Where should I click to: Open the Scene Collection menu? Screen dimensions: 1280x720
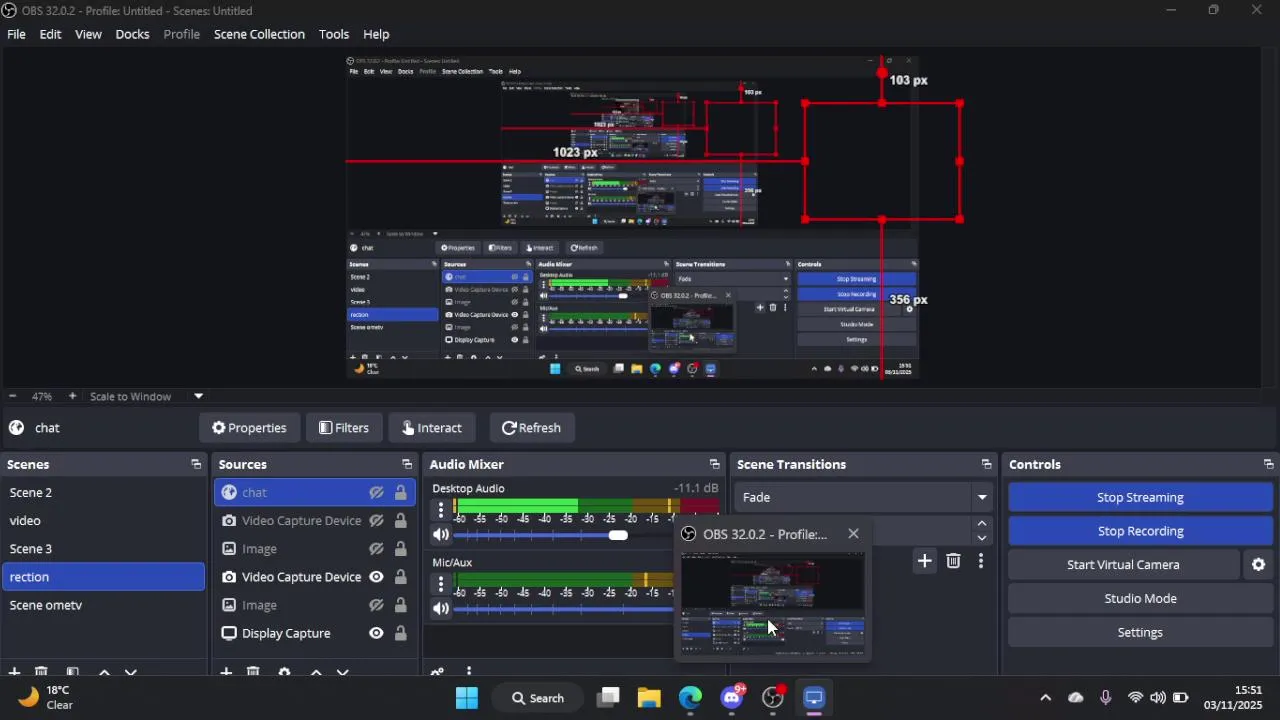[259, 34]
